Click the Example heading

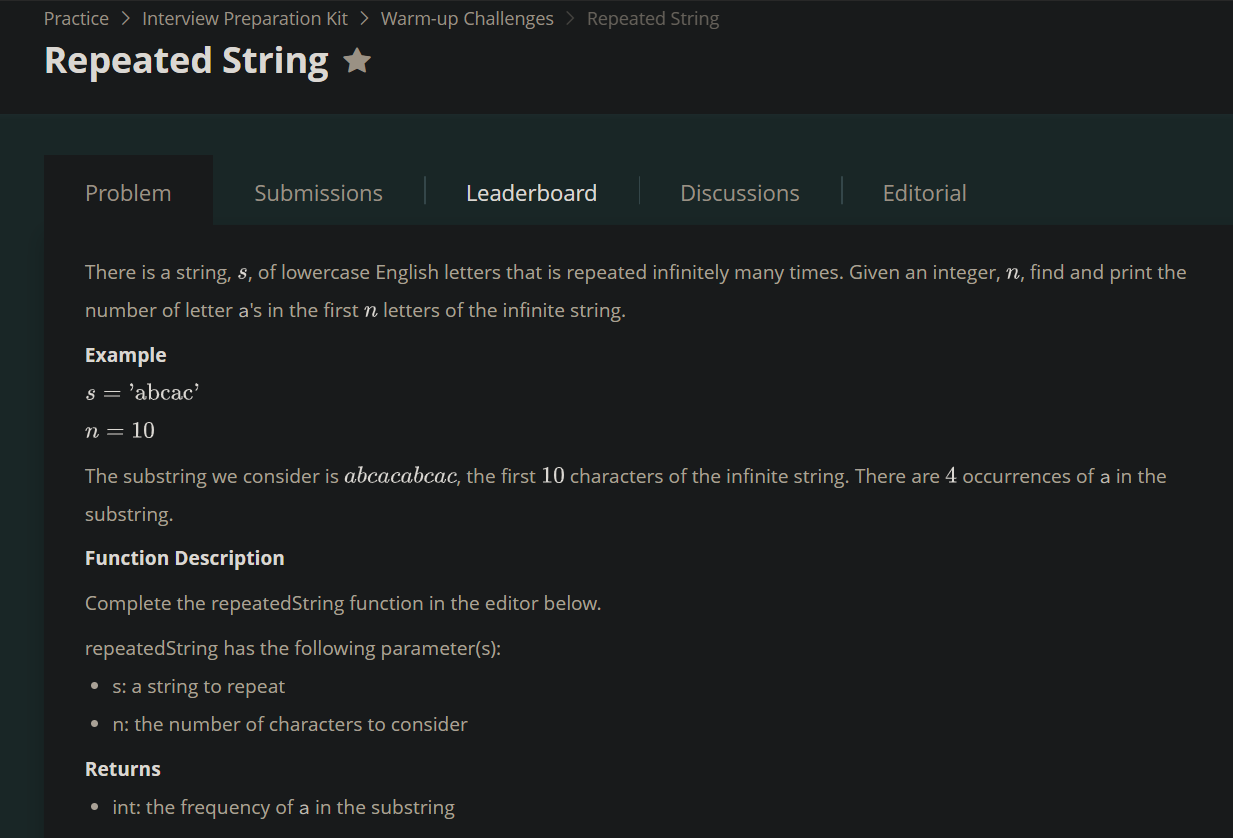coord(126,355)
